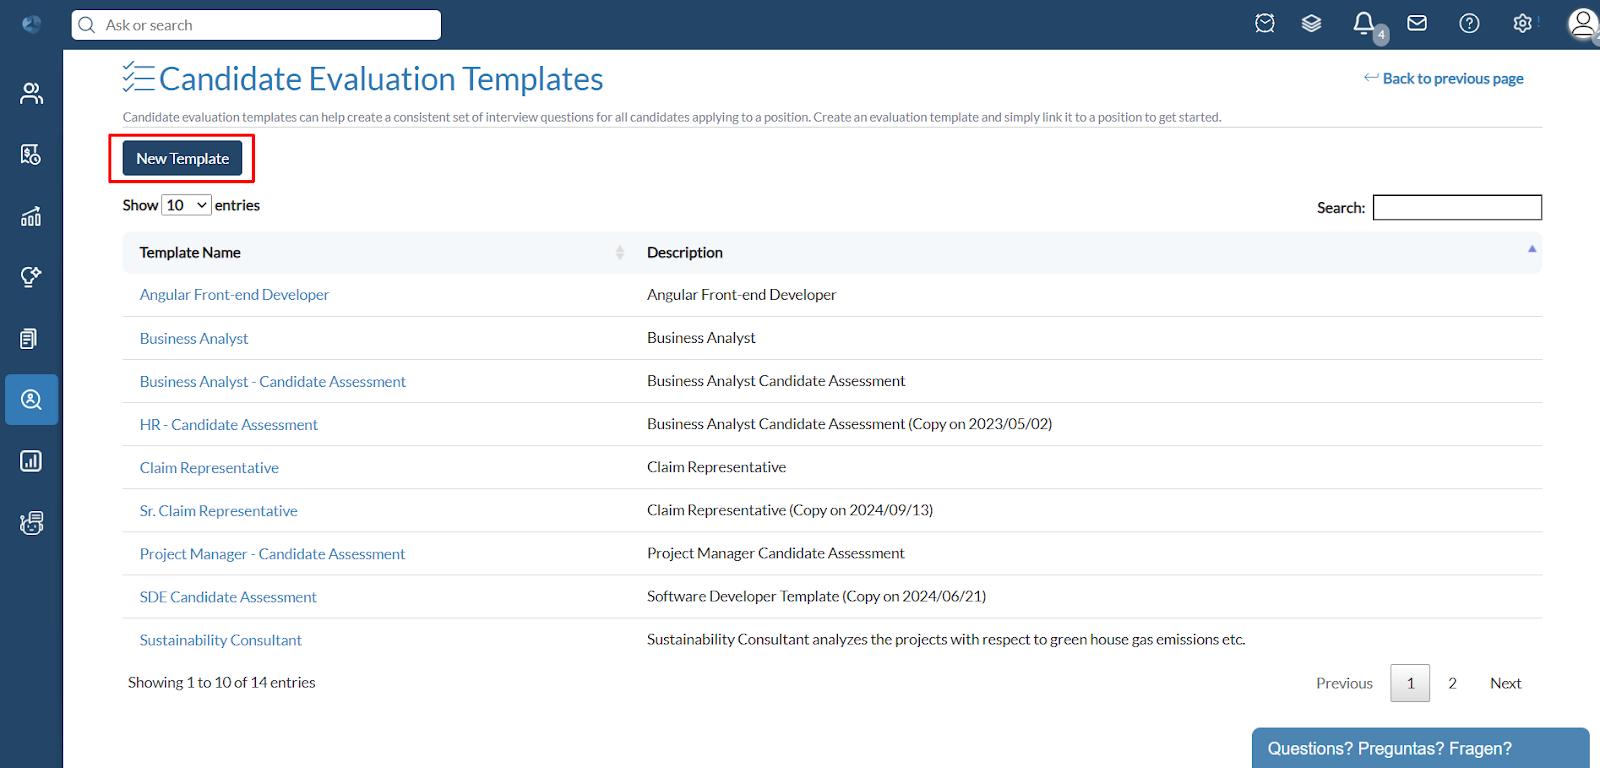Click the Next pagination button
This screenshot has width=1600, height=768.
1505,683
